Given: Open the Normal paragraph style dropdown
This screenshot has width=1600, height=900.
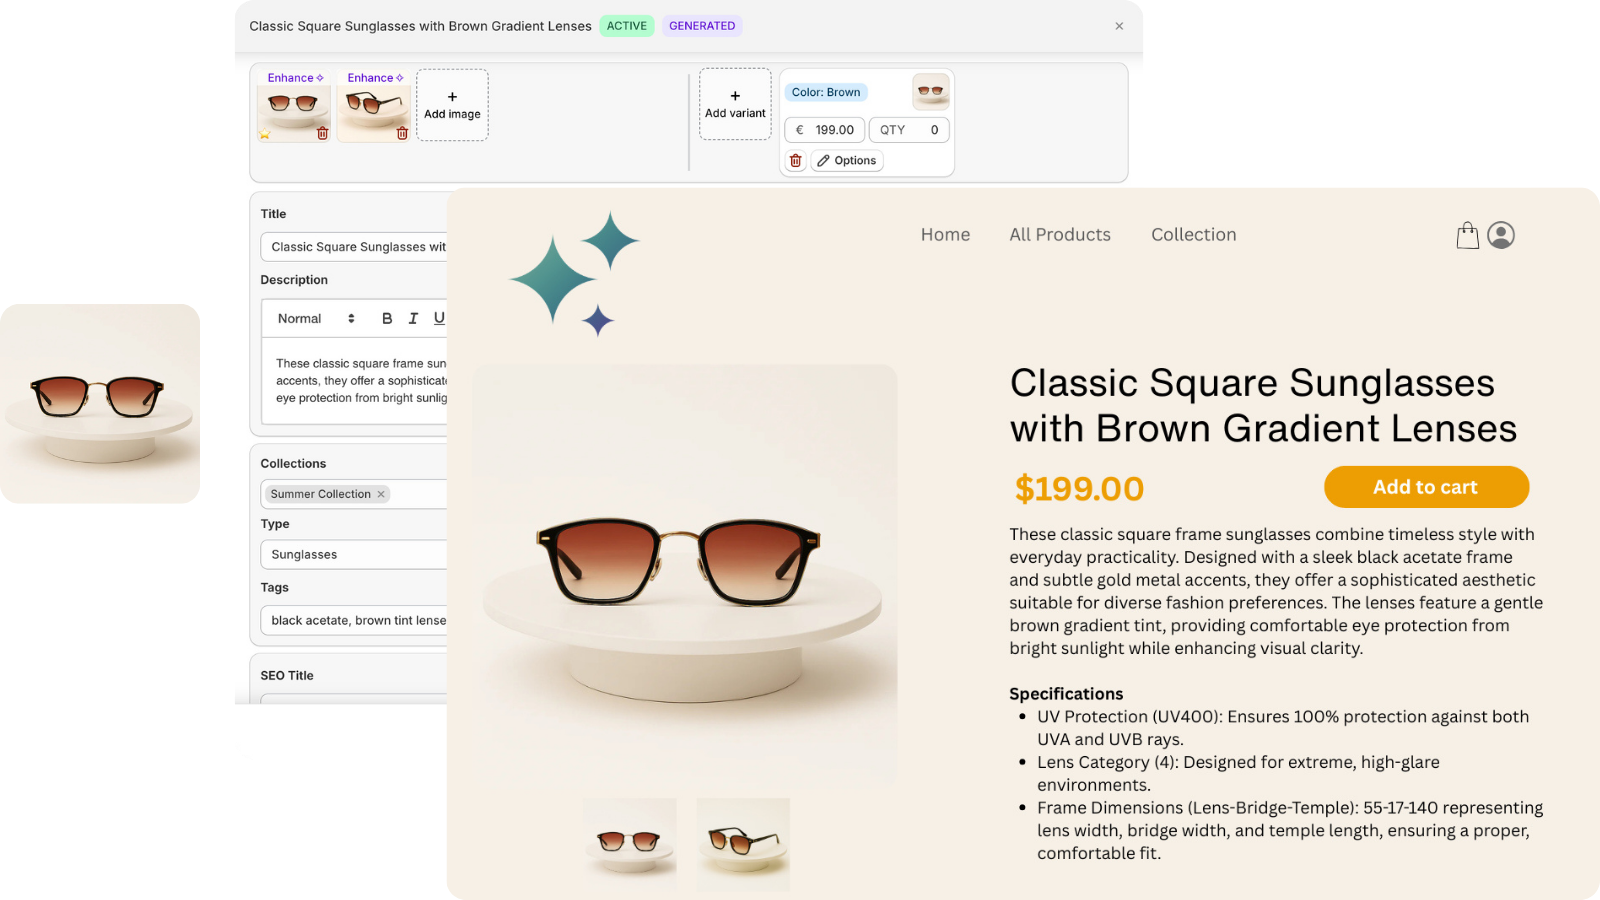Looking at the screenshot, I should (x=313, y=318).
